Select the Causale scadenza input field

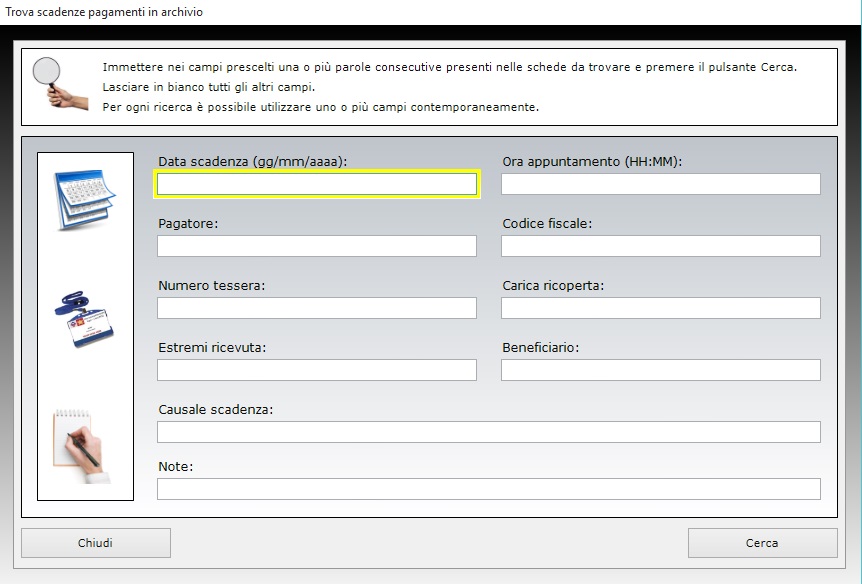tap(488, 432)
